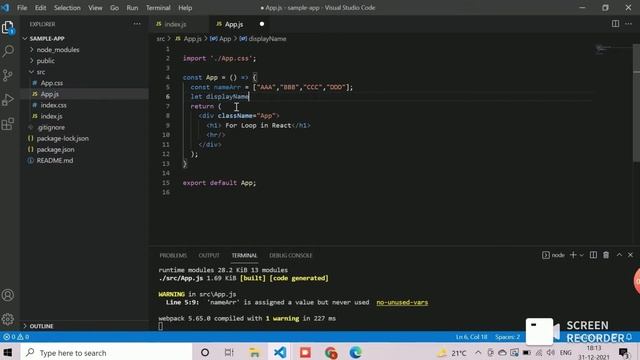
Task: Open the editor more actions ellipsis
Action: [629, 24]
